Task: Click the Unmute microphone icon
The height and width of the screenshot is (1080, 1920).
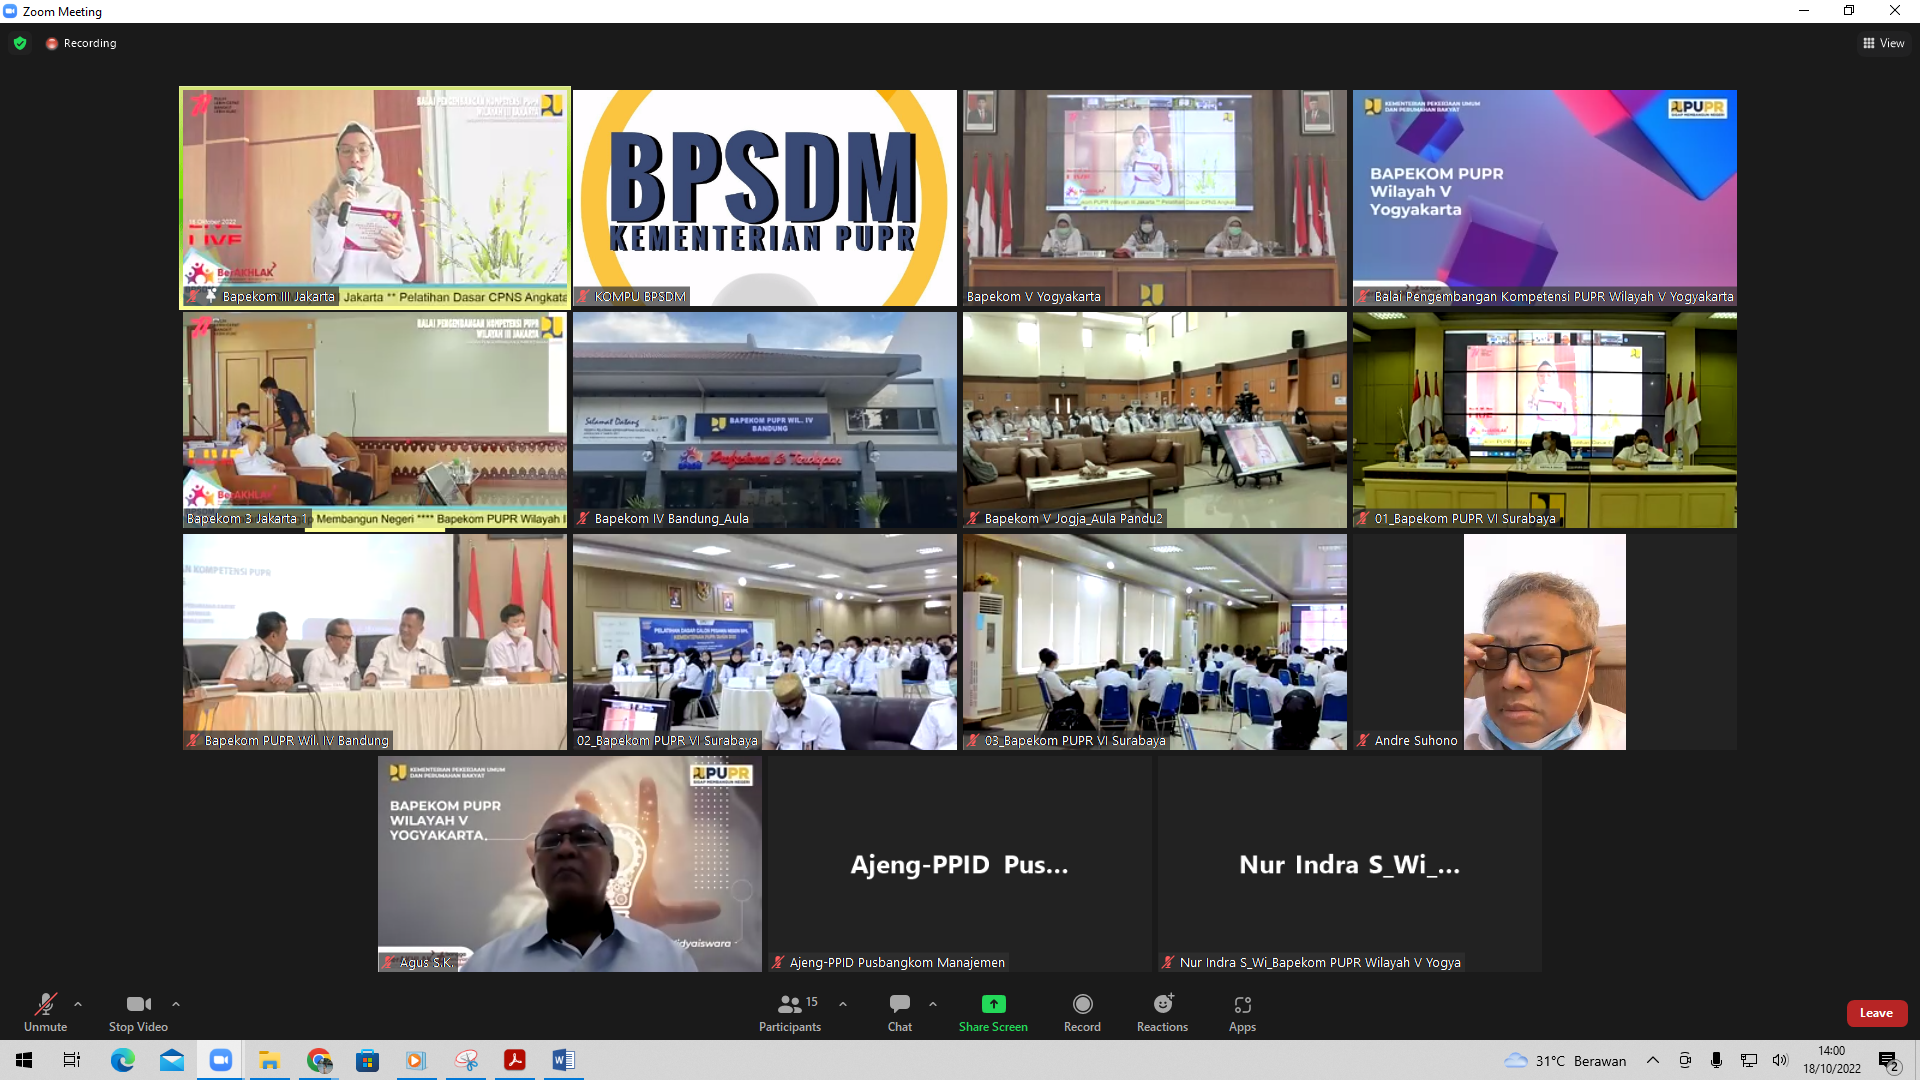Action: click(45, 1004)
